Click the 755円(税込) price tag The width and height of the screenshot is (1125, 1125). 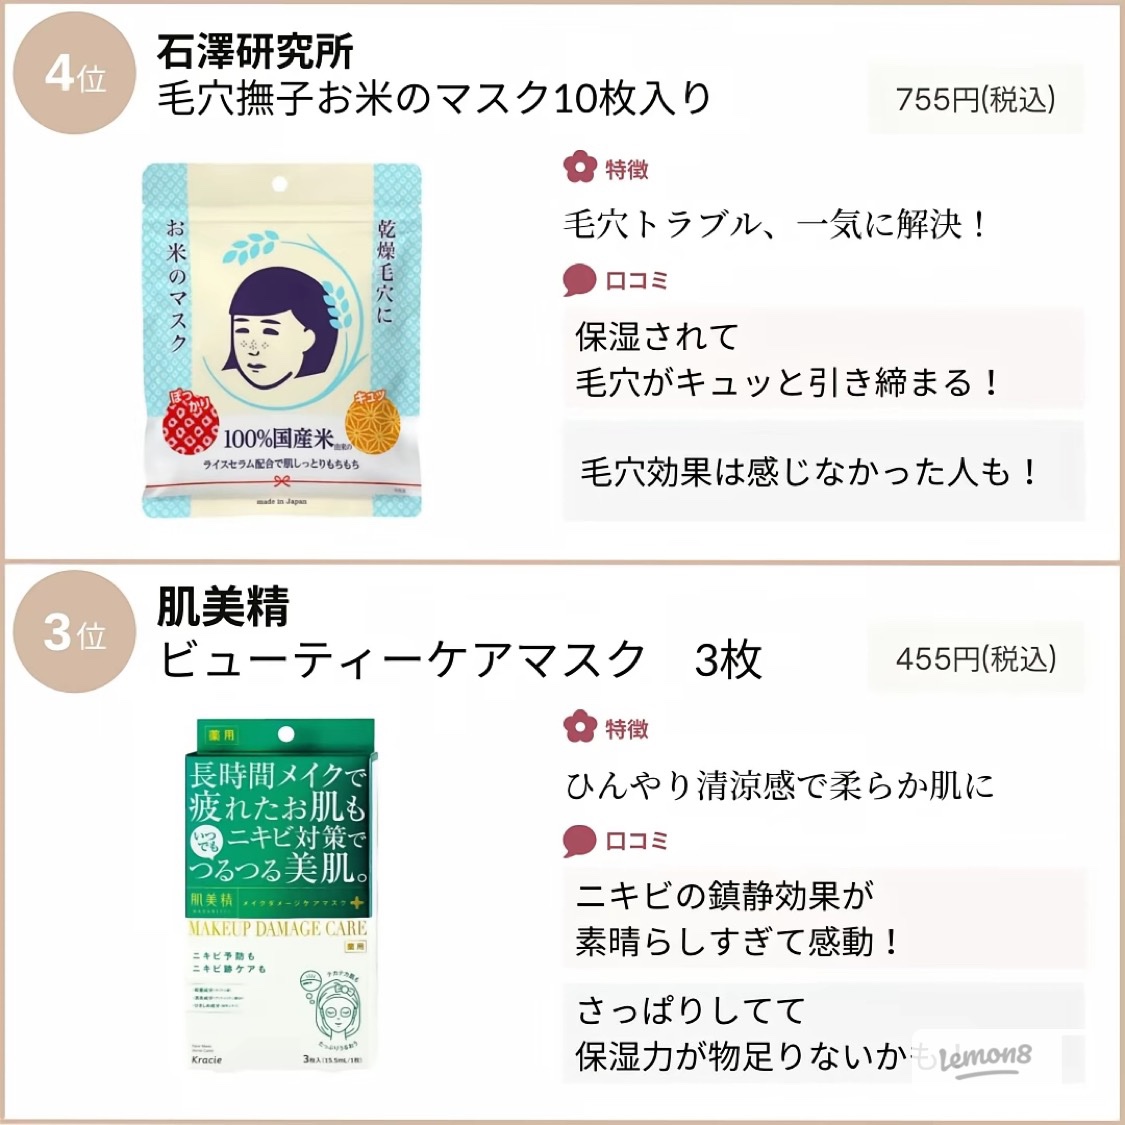tap(976, 98)
